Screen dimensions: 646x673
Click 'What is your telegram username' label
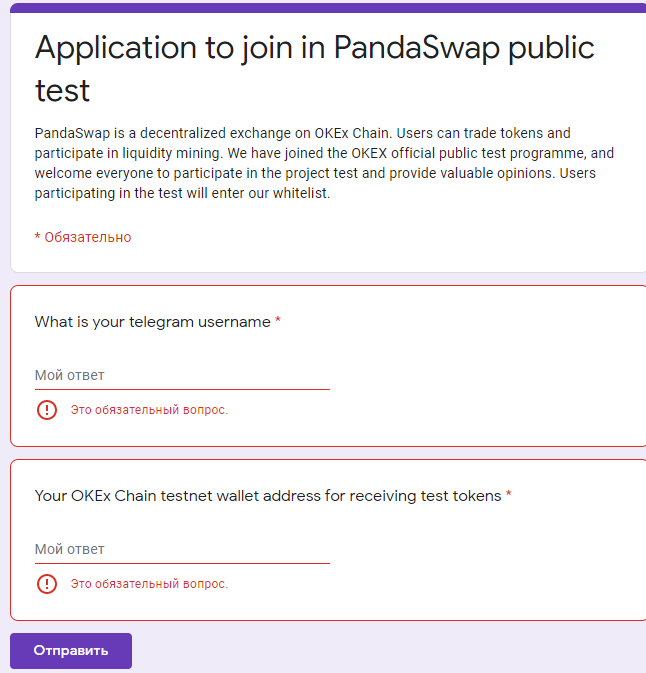coord(152,322)
